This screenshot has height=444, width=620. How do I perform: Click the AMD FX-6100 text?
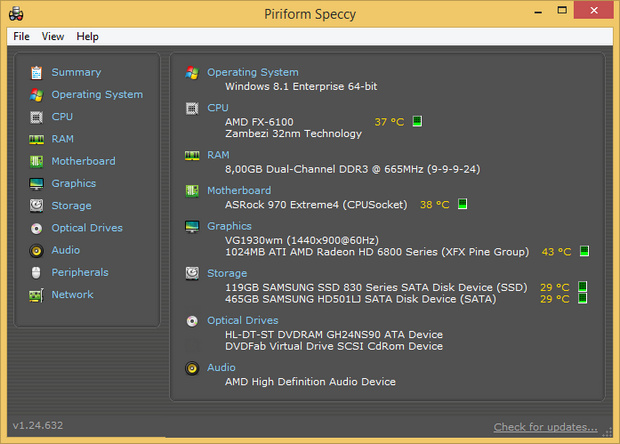(x=259, y=122)
